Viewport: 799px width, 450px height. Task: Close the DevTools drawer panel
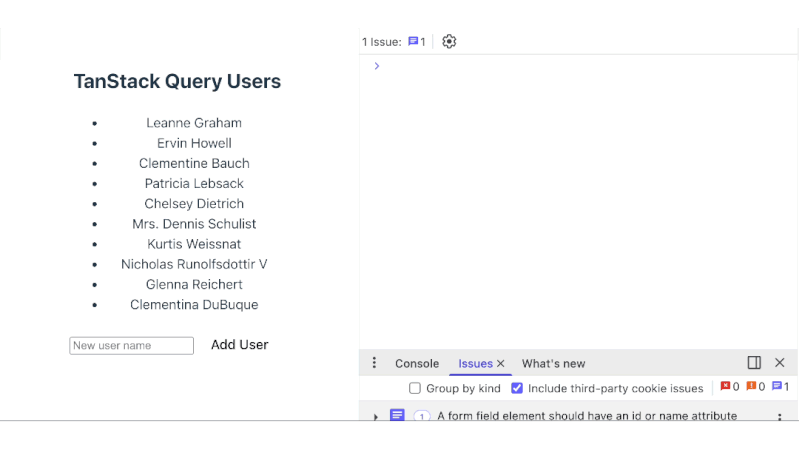(780, 363)
